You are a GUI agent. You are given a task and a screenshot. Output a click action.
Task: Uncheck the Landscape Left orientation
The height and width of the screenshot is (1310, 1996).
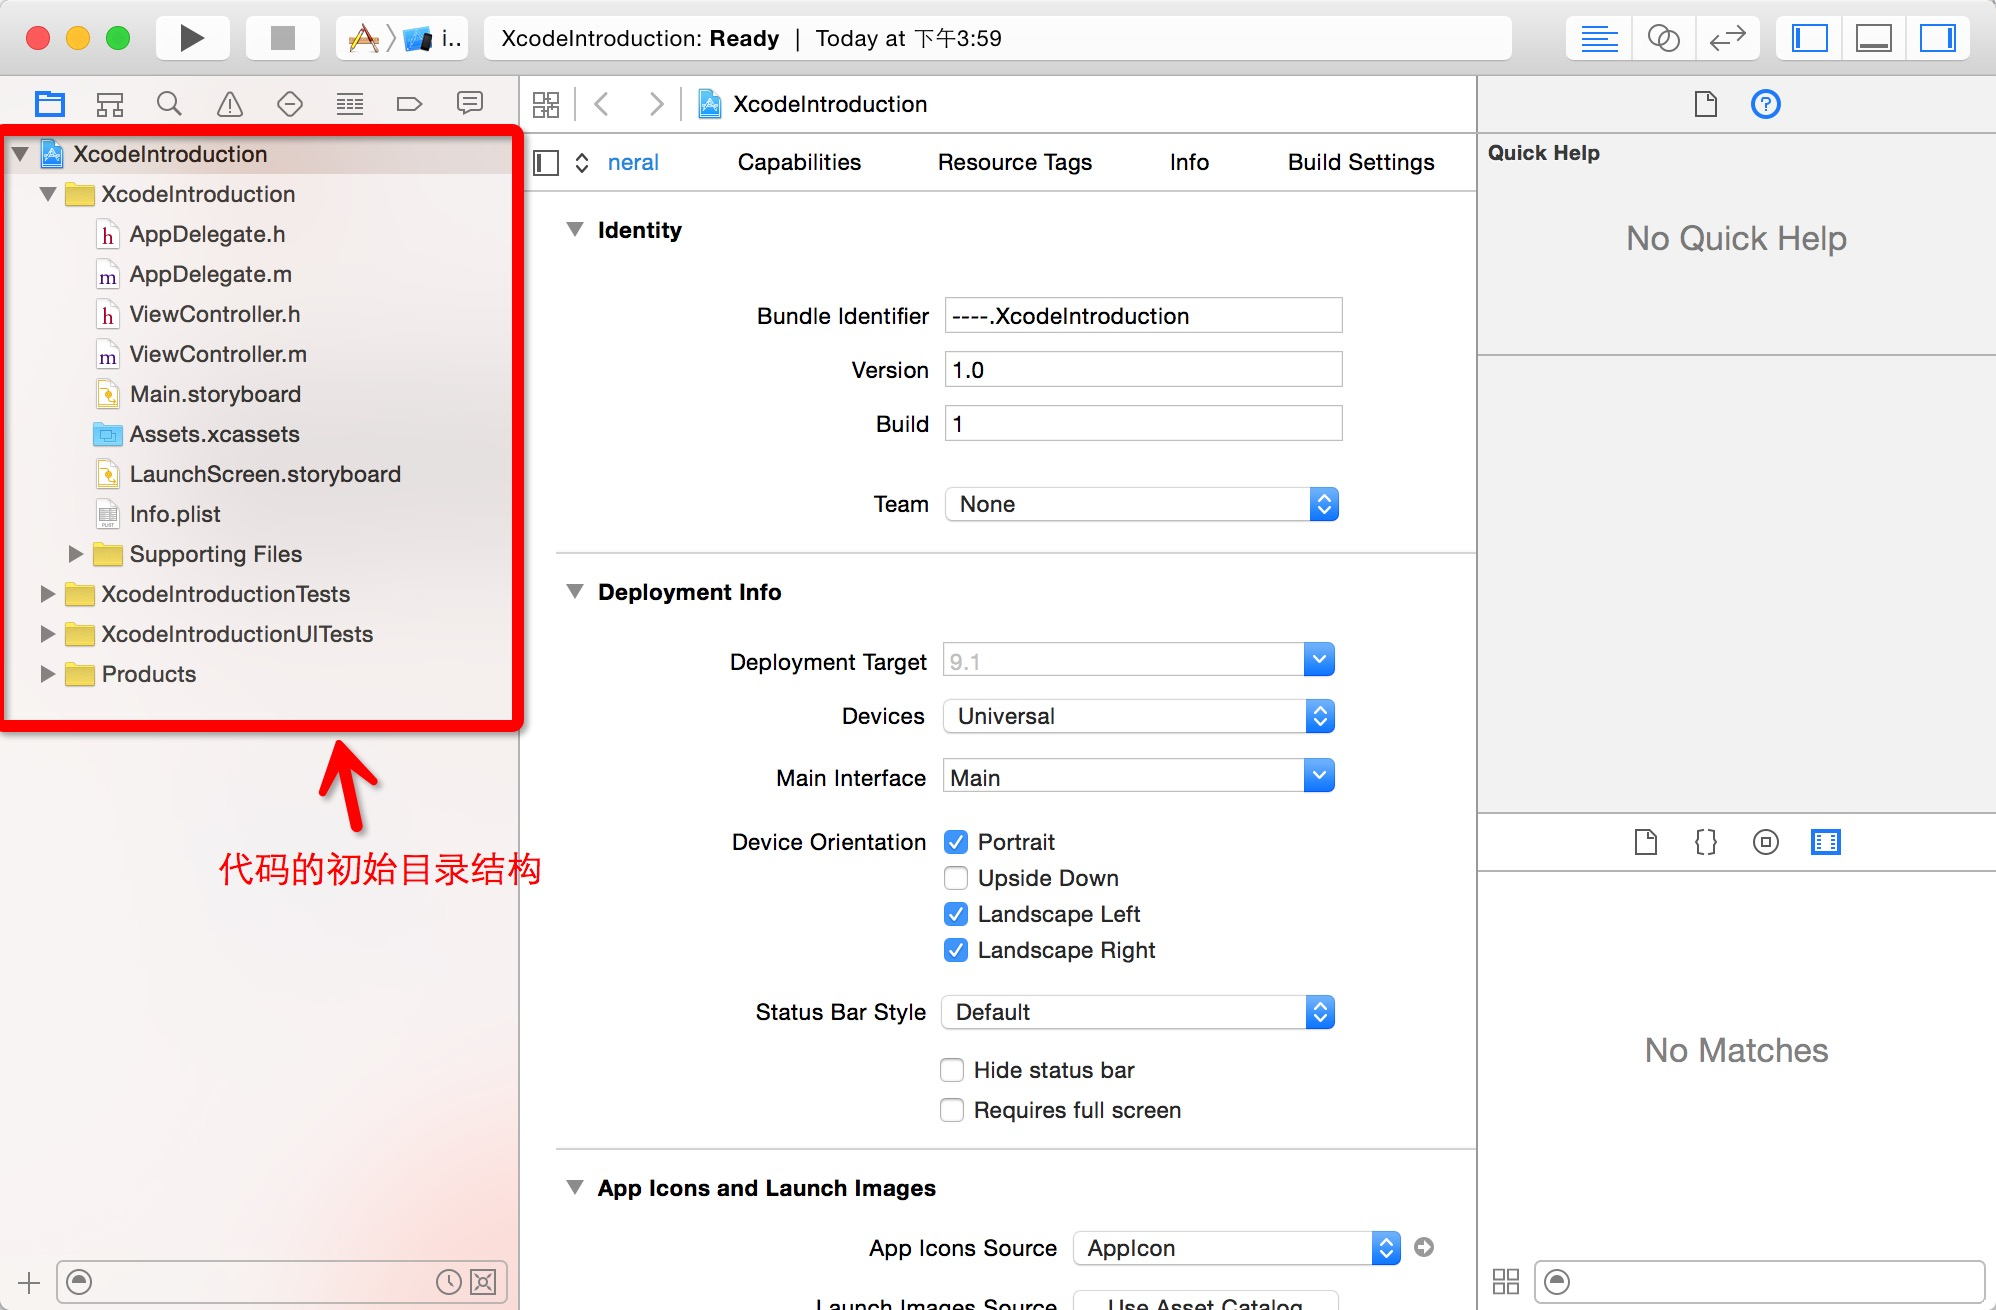click(956, 914)
